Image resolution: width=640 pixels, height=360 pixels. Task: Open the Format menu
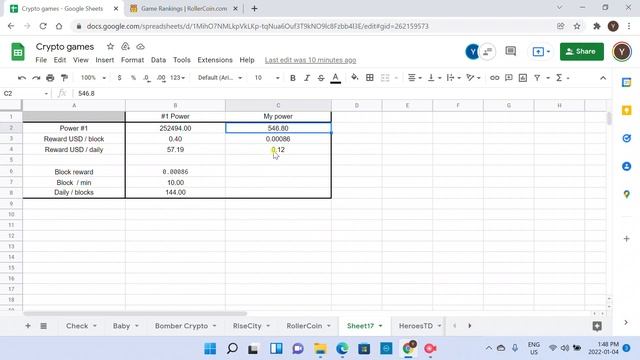[133, 60]
